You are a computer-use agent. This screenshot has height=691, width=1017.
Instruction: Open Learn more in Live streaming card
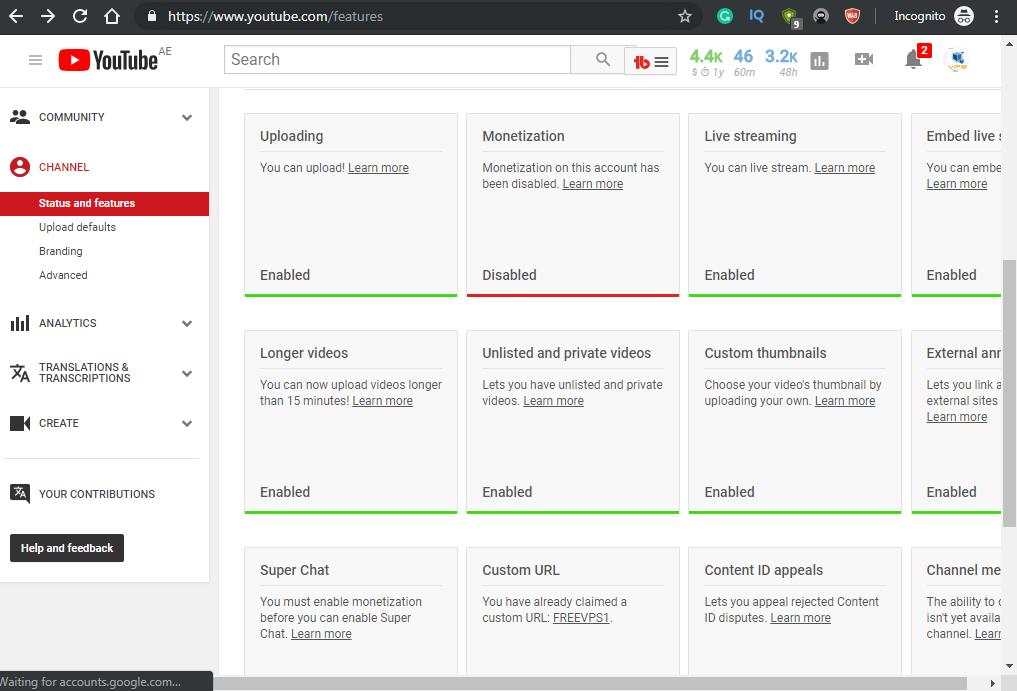tap(844, 168)
